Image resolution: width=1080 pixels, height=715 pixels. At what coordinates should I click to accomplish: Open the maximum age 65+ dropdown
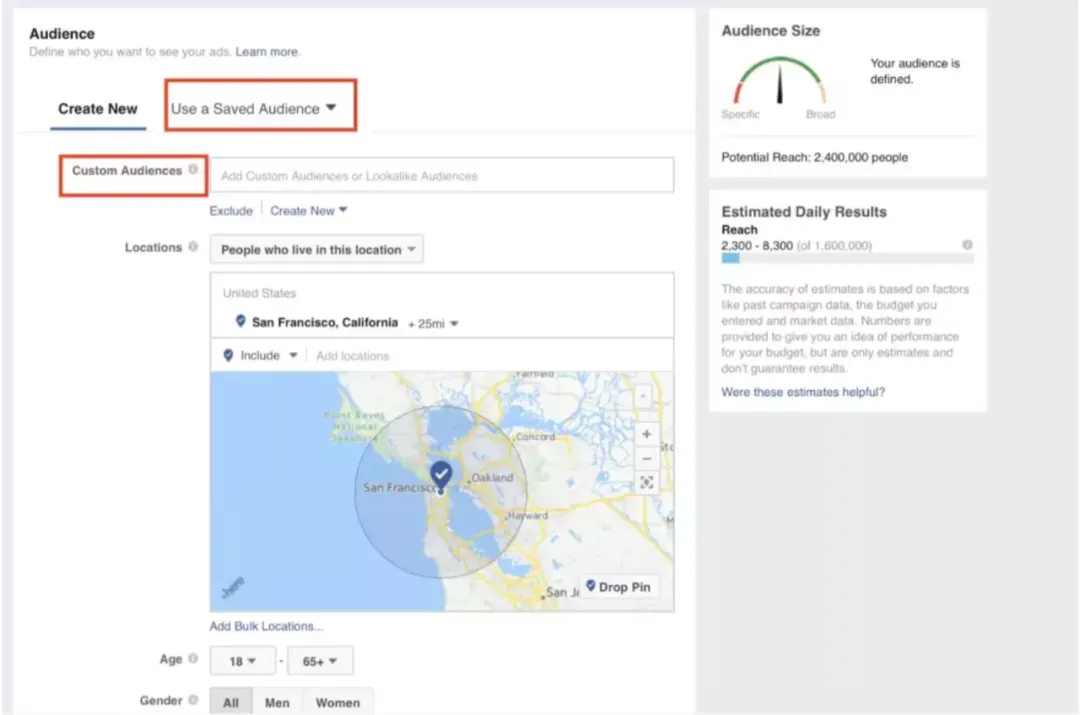coord(320,661)
